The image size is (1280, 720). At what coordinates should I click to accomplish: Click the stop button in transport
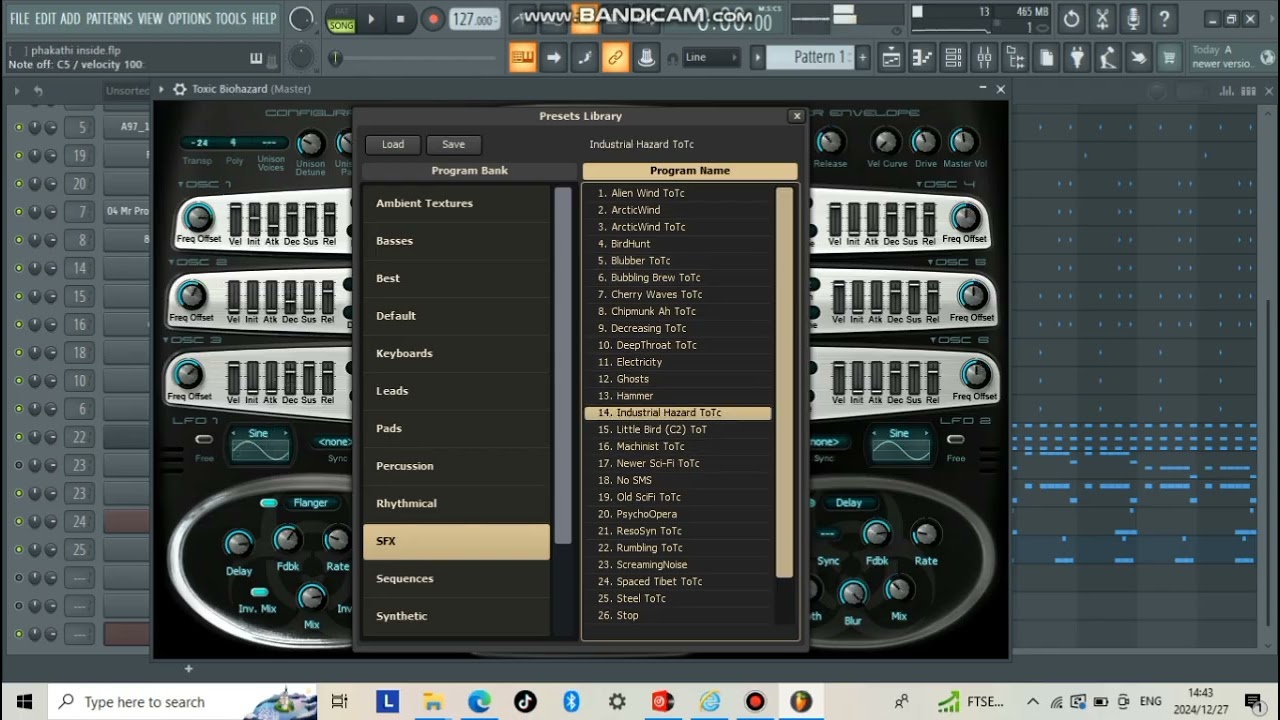click(401, 19)
